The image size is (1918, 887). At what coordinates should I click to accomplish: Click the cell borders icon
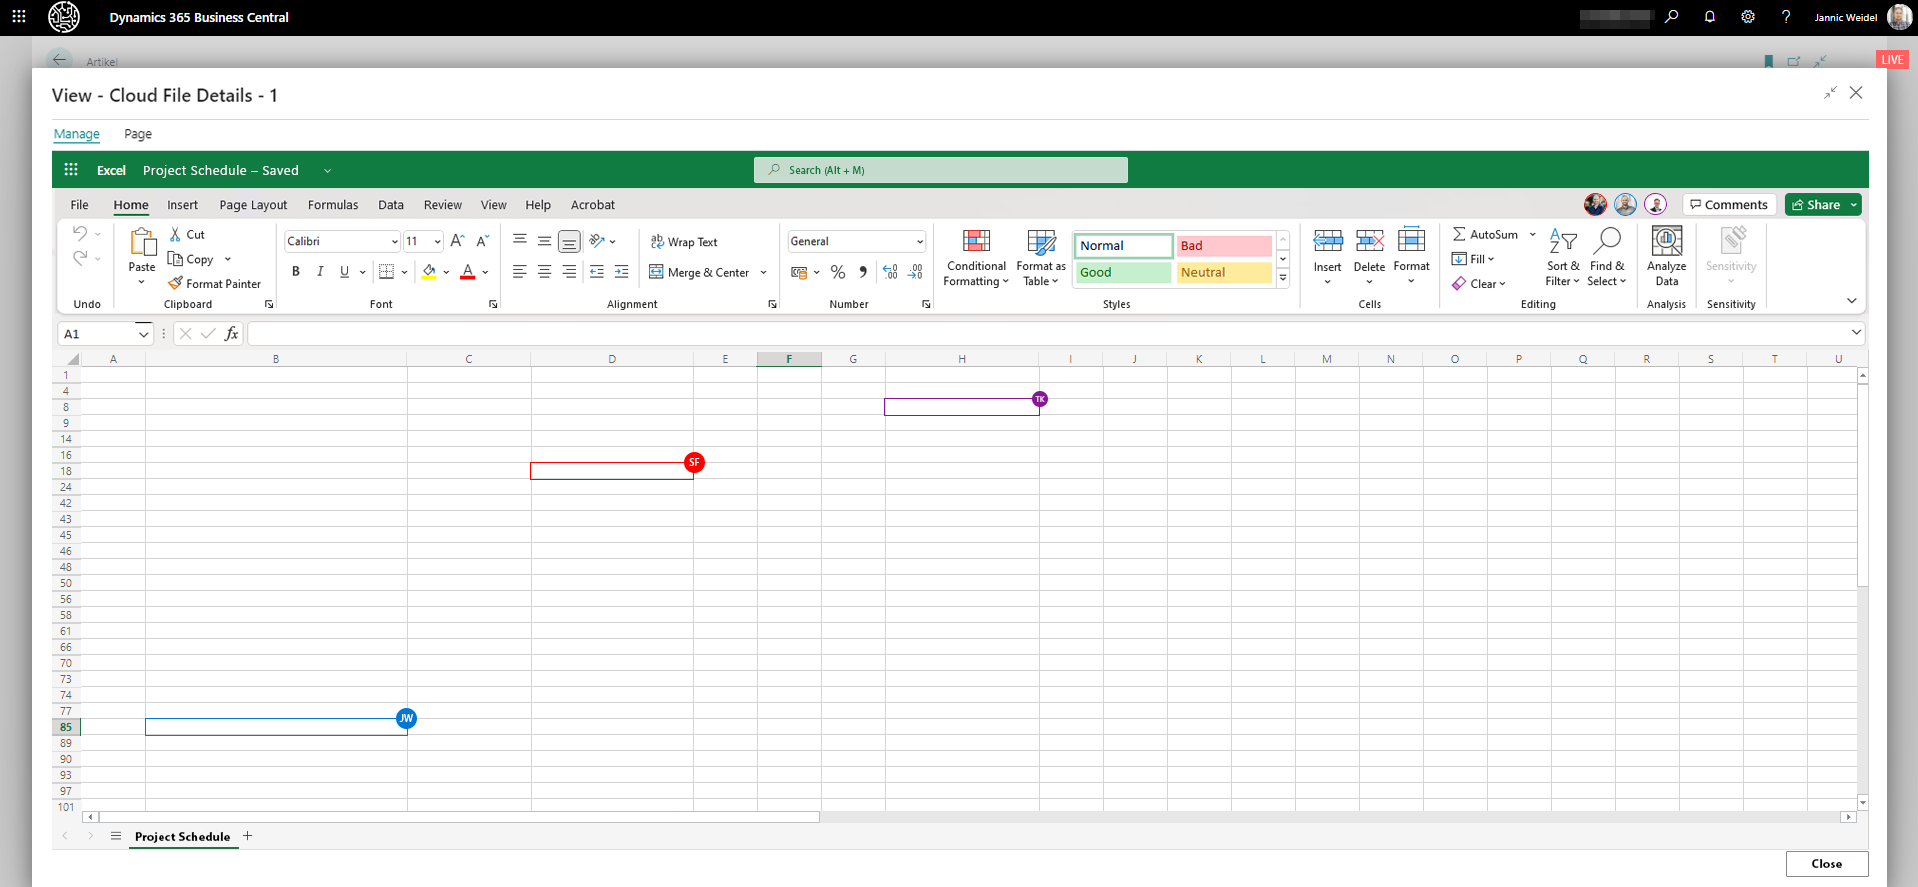pos(387,271)
